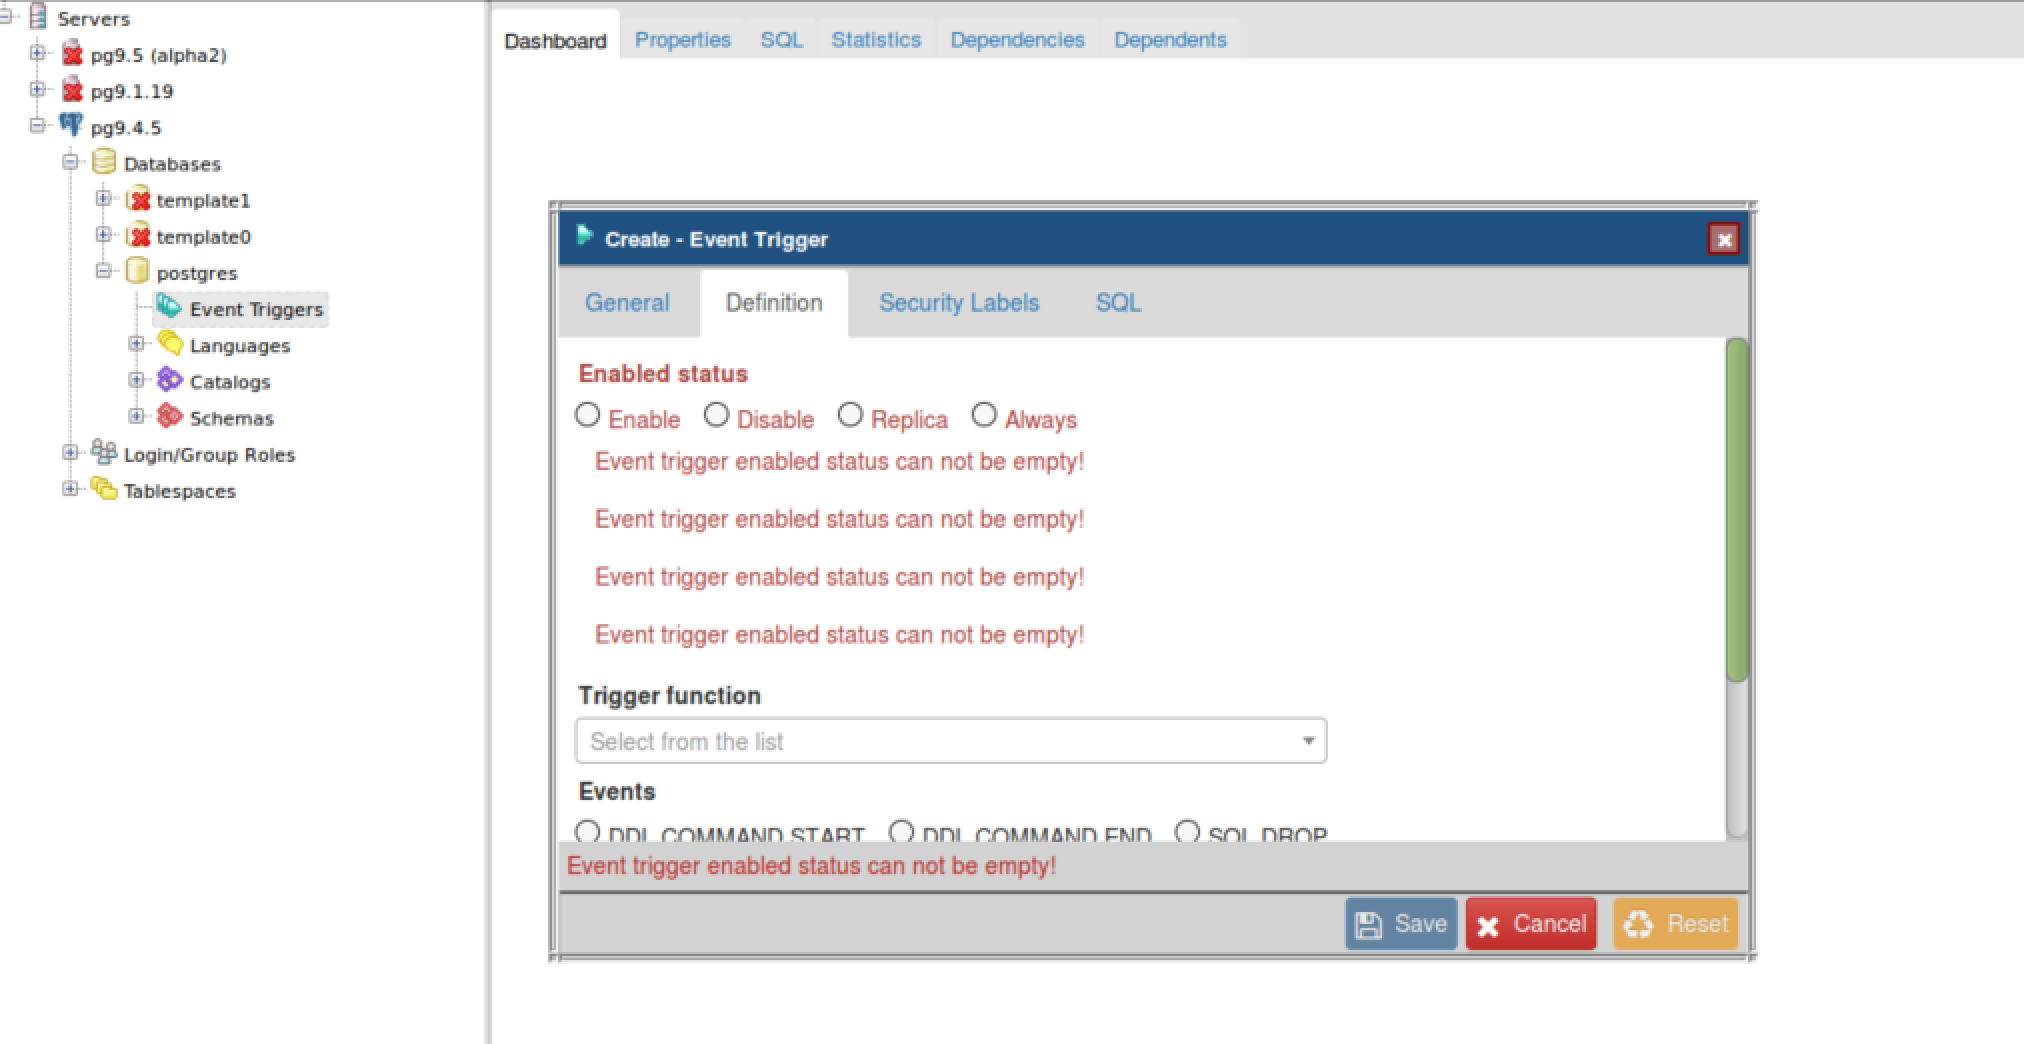2024x1044 pixels.
Task: Click the dialog's green vertical scrollbar
Action: tap(1737, 510)
